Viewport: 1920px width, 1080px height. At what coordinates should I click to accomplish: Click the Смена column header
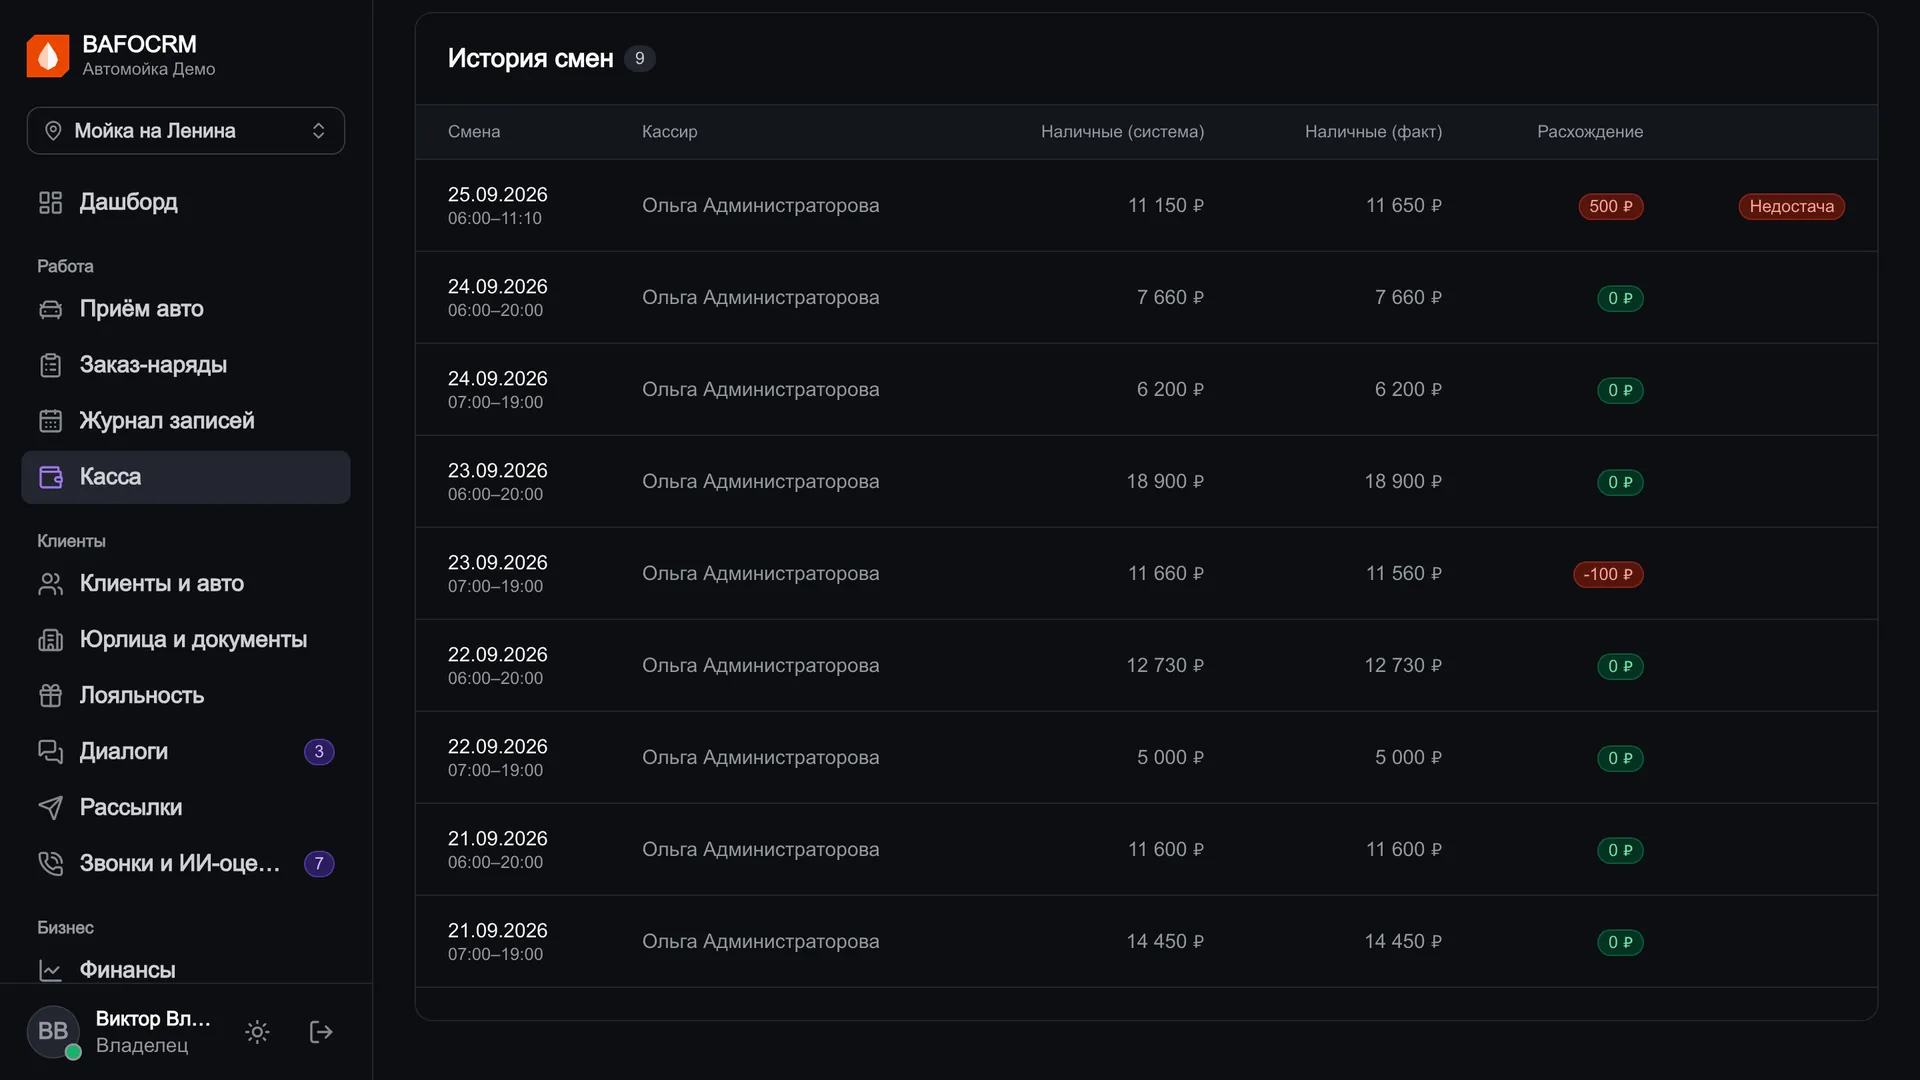click(474, 132)
